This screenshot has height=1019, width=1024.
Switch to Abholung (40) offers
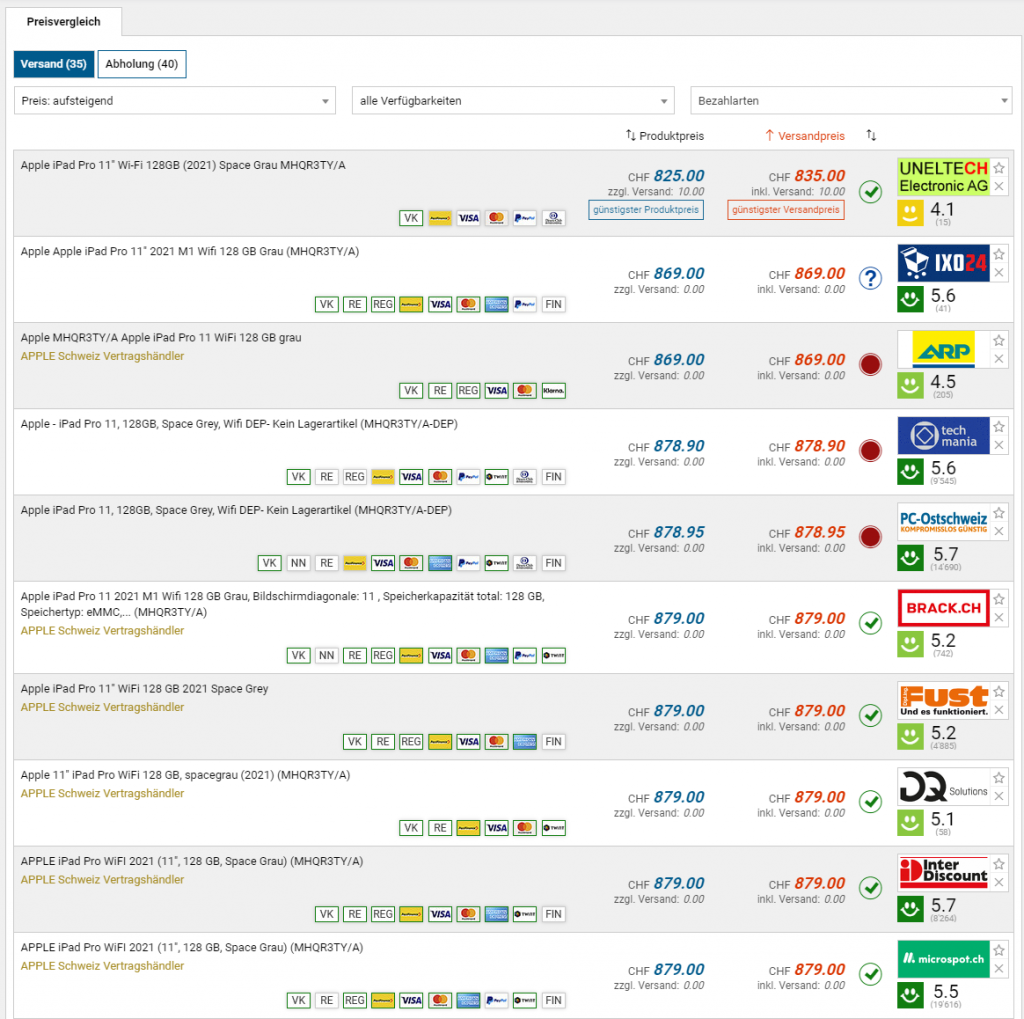[x=142, y=64]
